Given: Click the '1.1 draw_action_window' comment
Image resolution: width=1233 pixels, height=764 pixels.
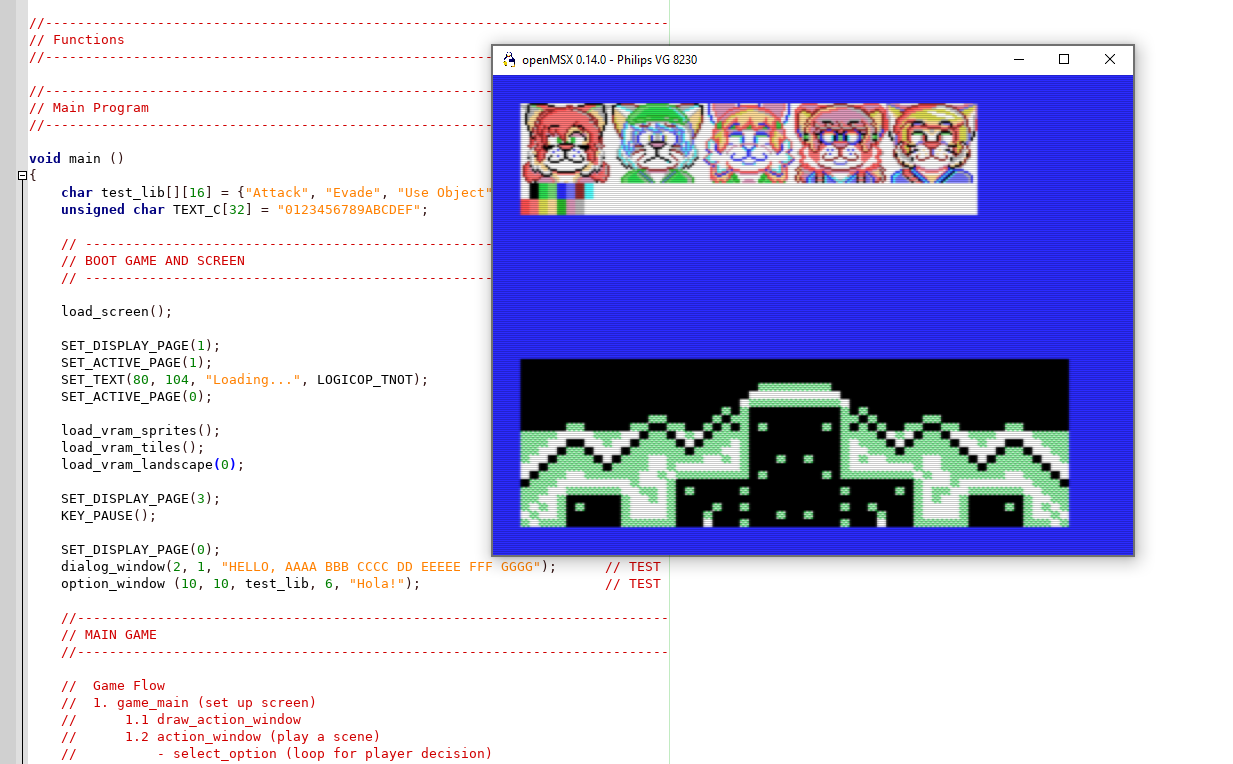Looking at the screenshot, I should pos(213,719).
